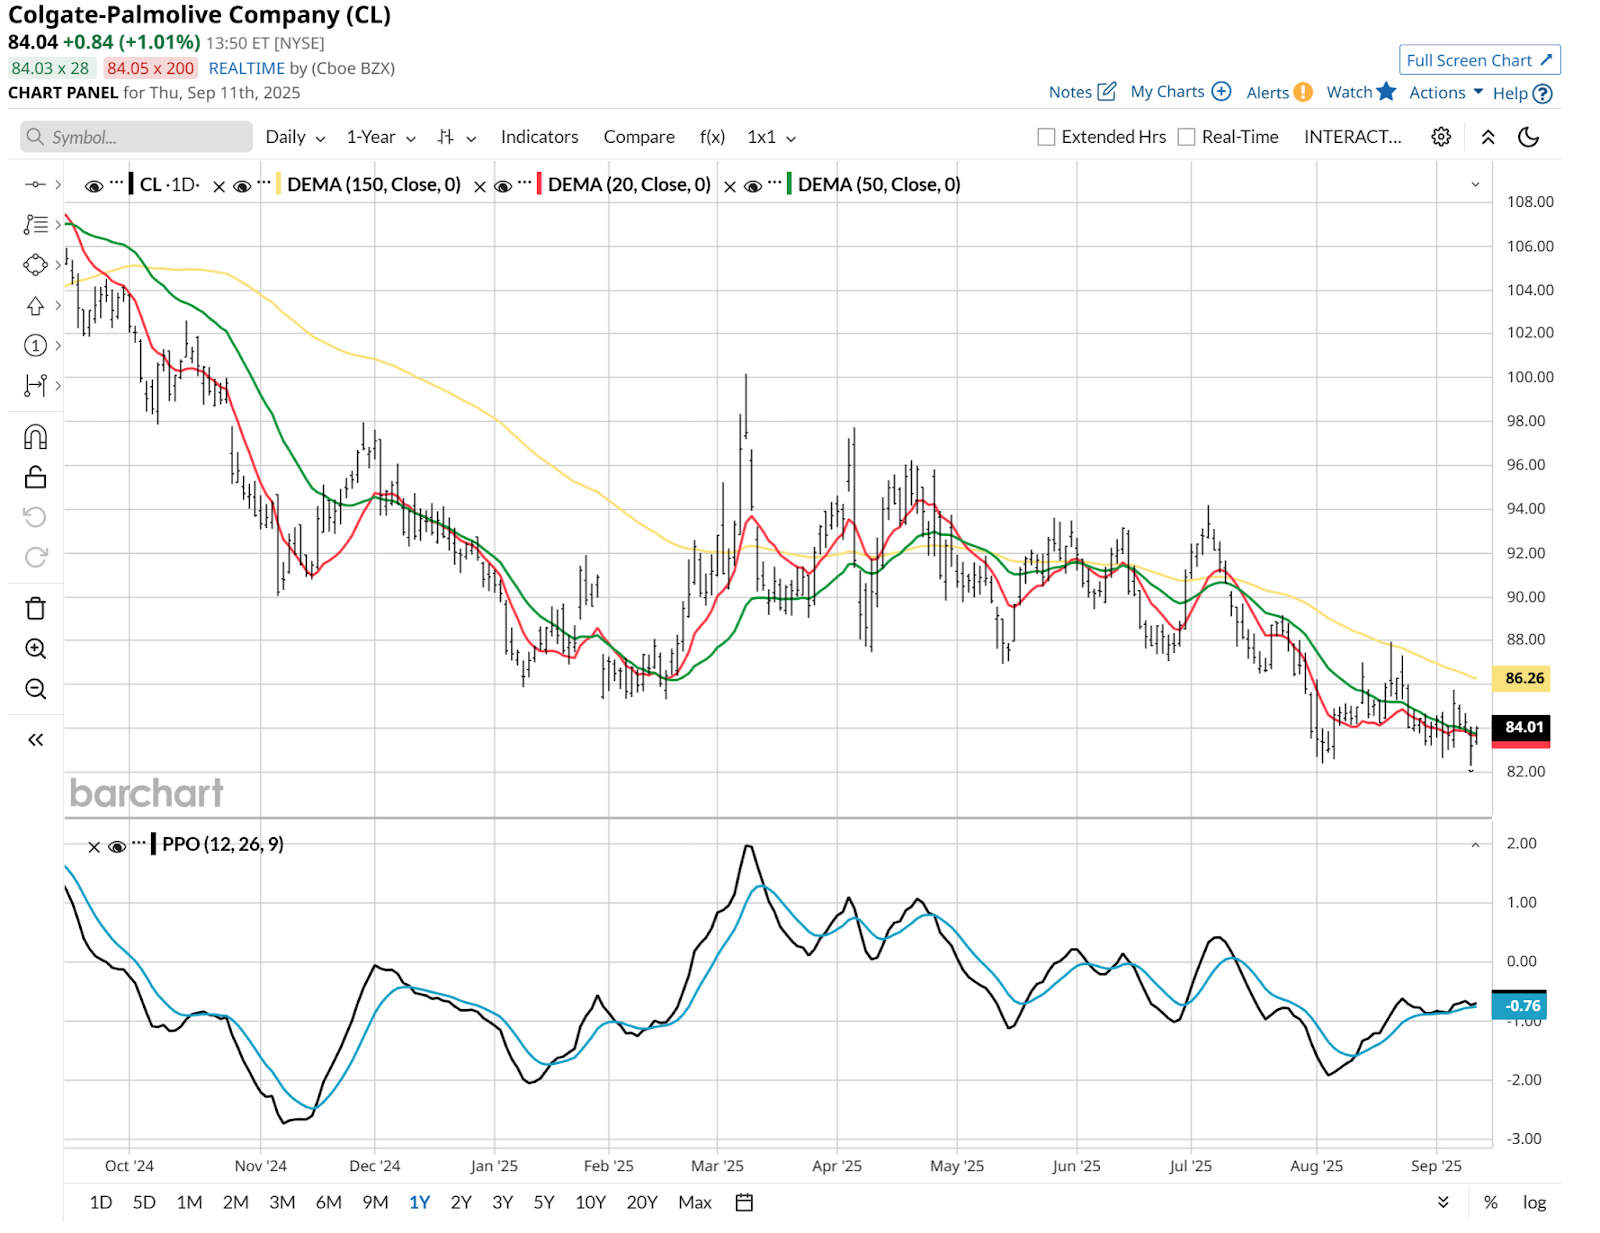The image size is (1600, 1233).
Task: Collapse the chart header with up chevrons
Action: 1488,137
